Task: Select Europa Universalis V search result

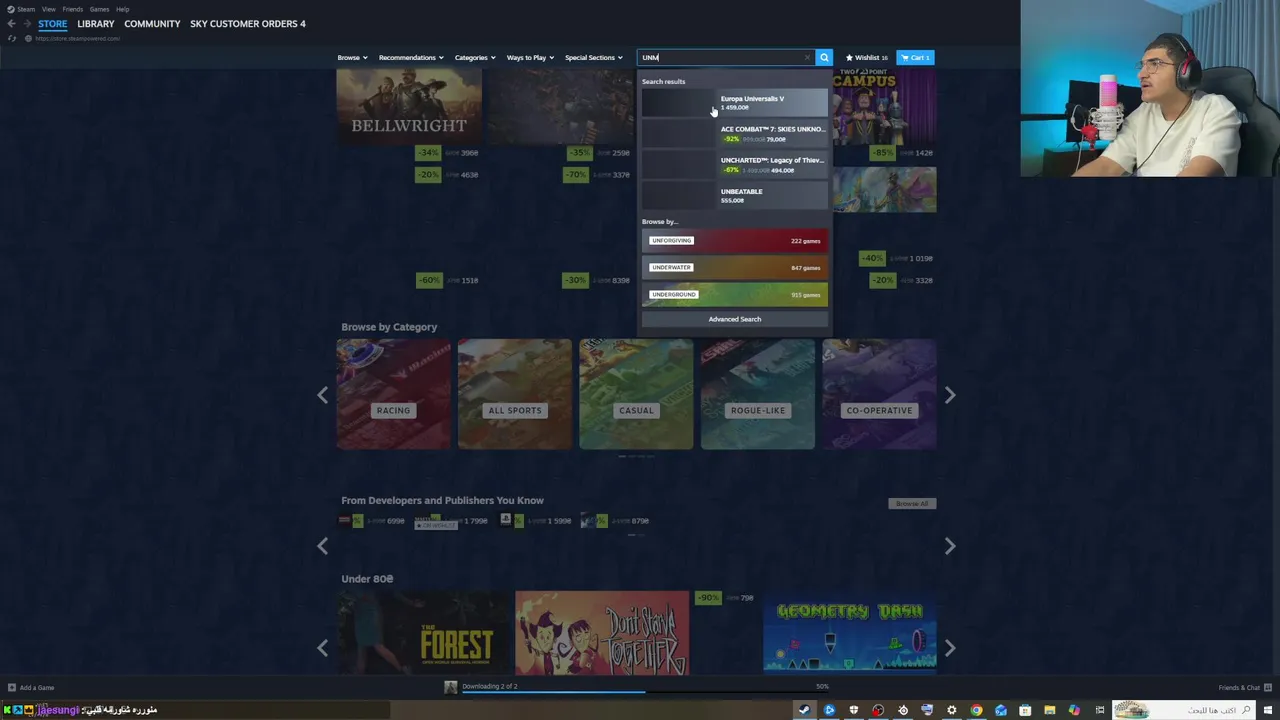Action: 735,103
